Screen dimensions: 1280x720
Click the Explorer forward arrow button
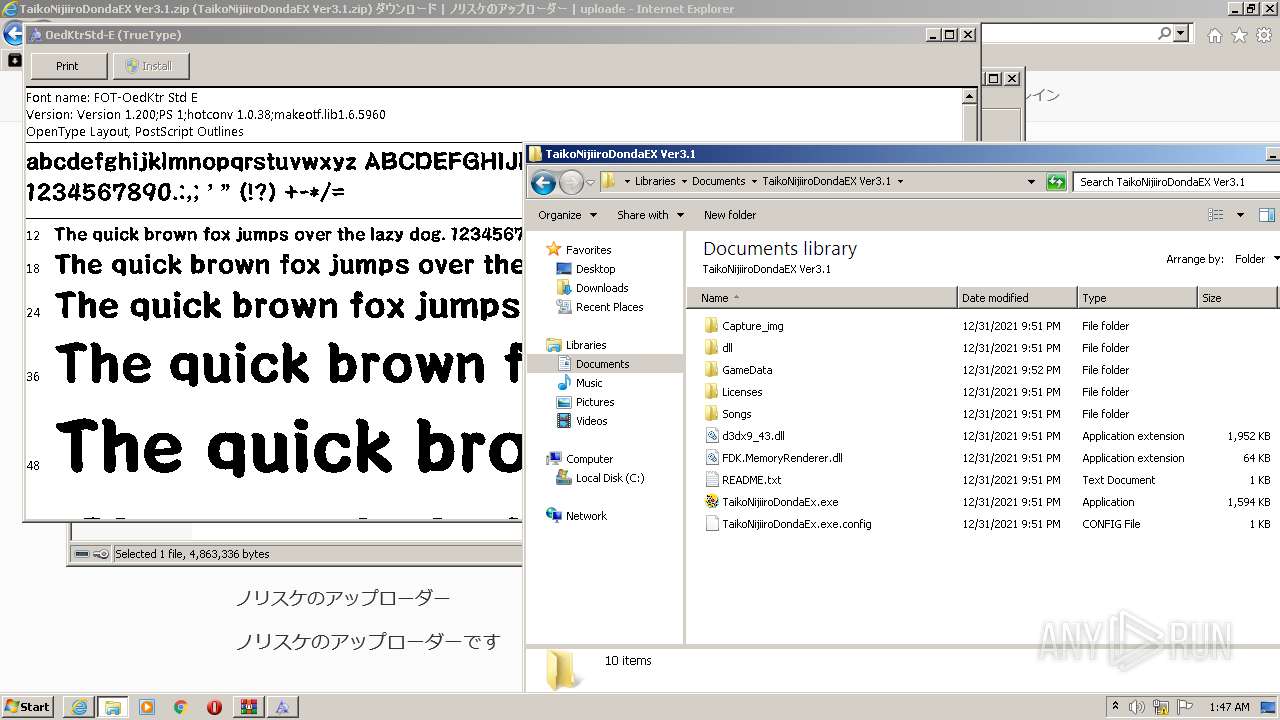(571, 182)
